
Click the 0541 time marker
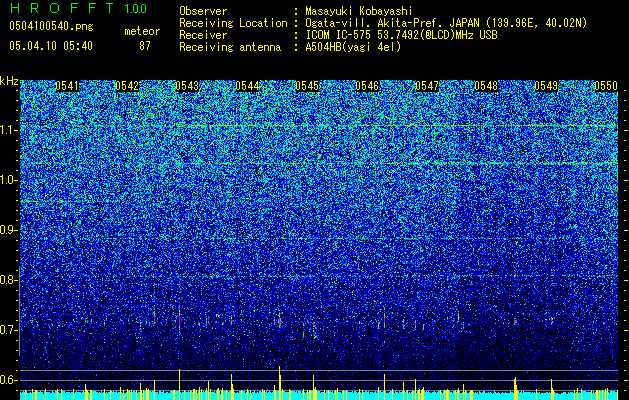coord(67,86)
